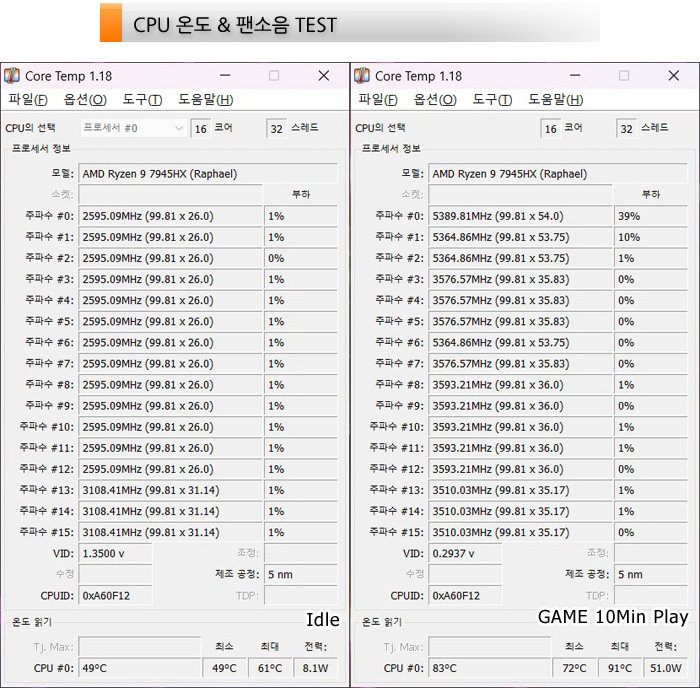Open 파일(F) menu in right GAME window
Viewport: 700px width, 691px height.
pyautogui.click(x=378, y=99)
